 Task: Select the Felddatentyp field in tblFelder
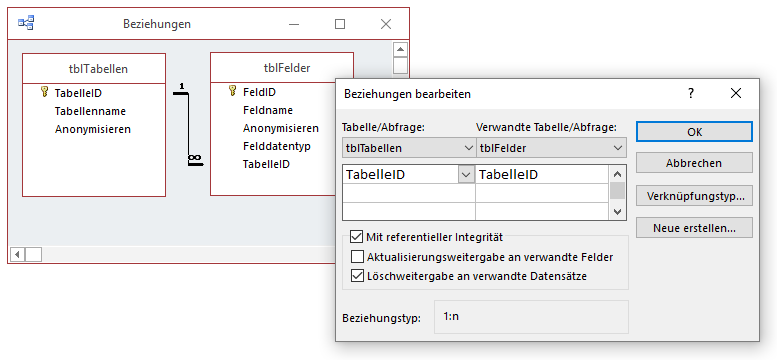[x=277, y=146]
